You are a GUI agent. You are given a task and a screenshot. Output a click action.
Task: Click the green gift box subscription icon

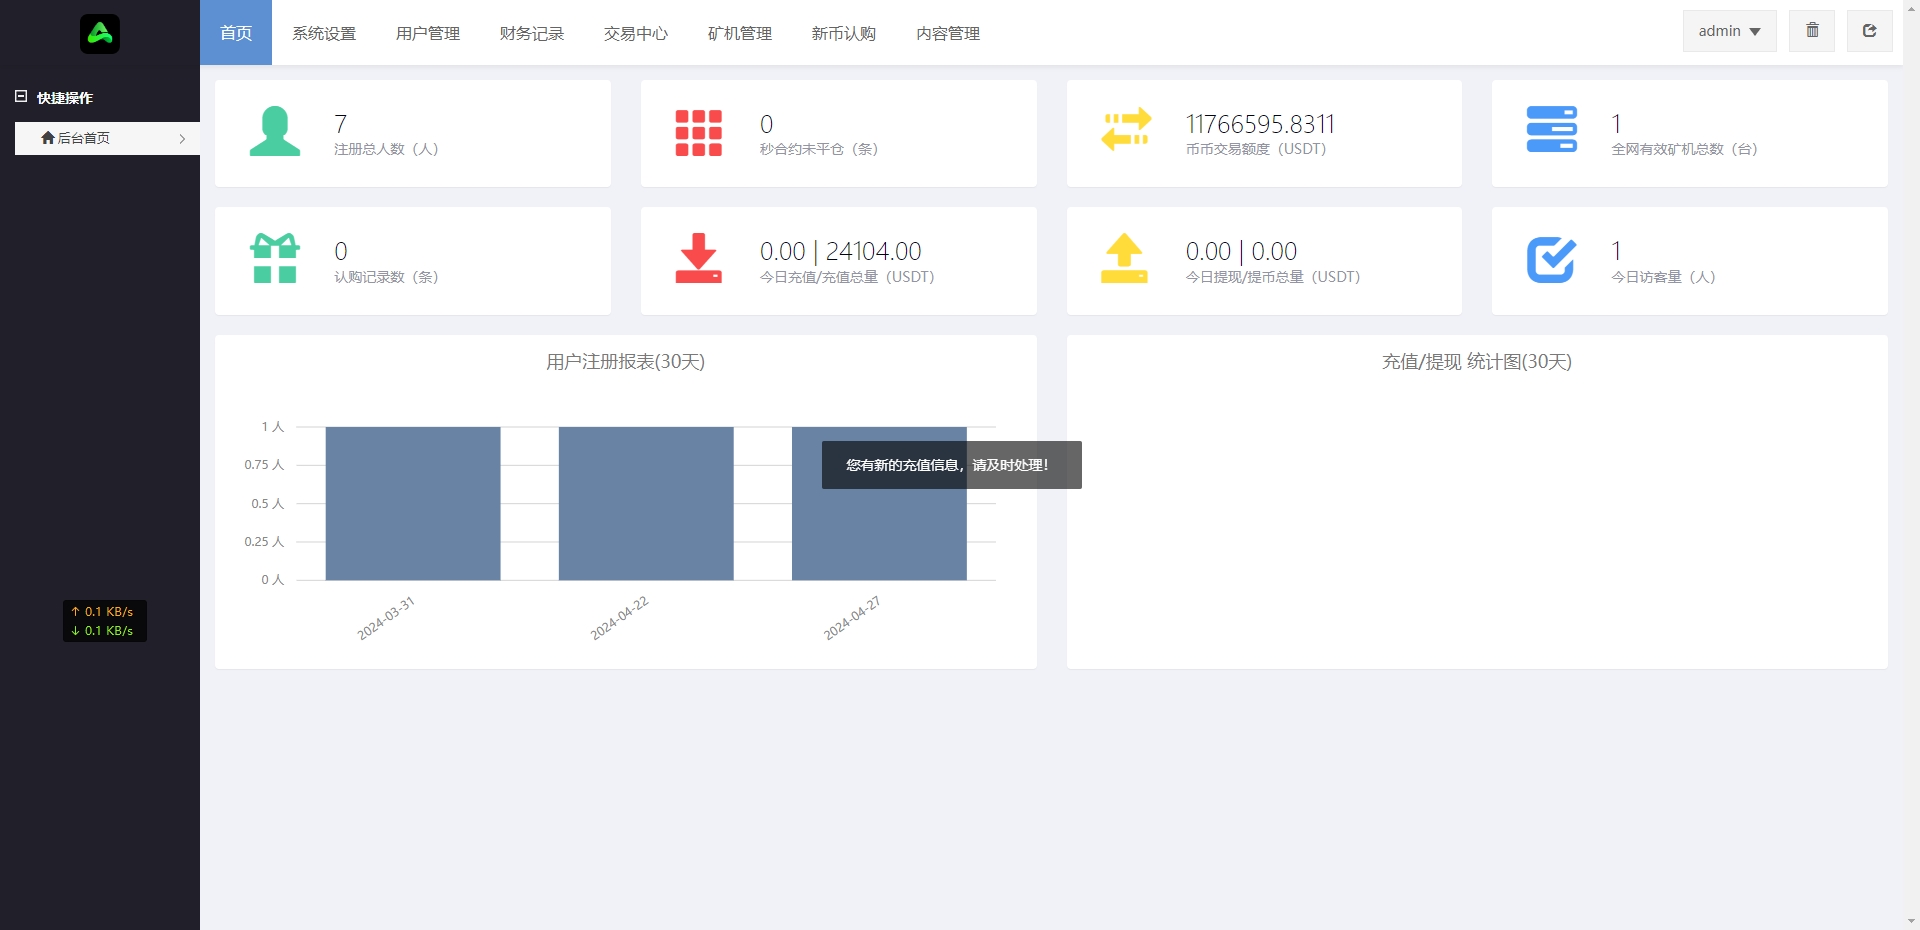275,258
